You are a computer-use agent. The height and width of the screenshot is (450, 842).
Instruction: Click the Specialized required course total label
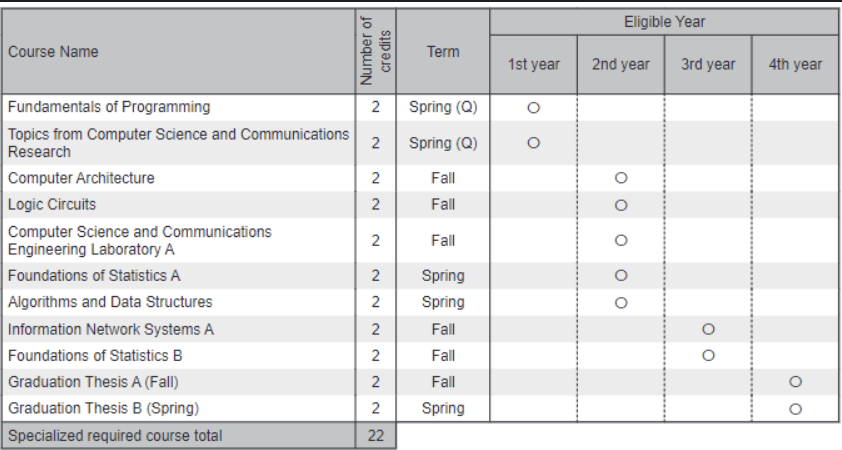pos(115,435)
